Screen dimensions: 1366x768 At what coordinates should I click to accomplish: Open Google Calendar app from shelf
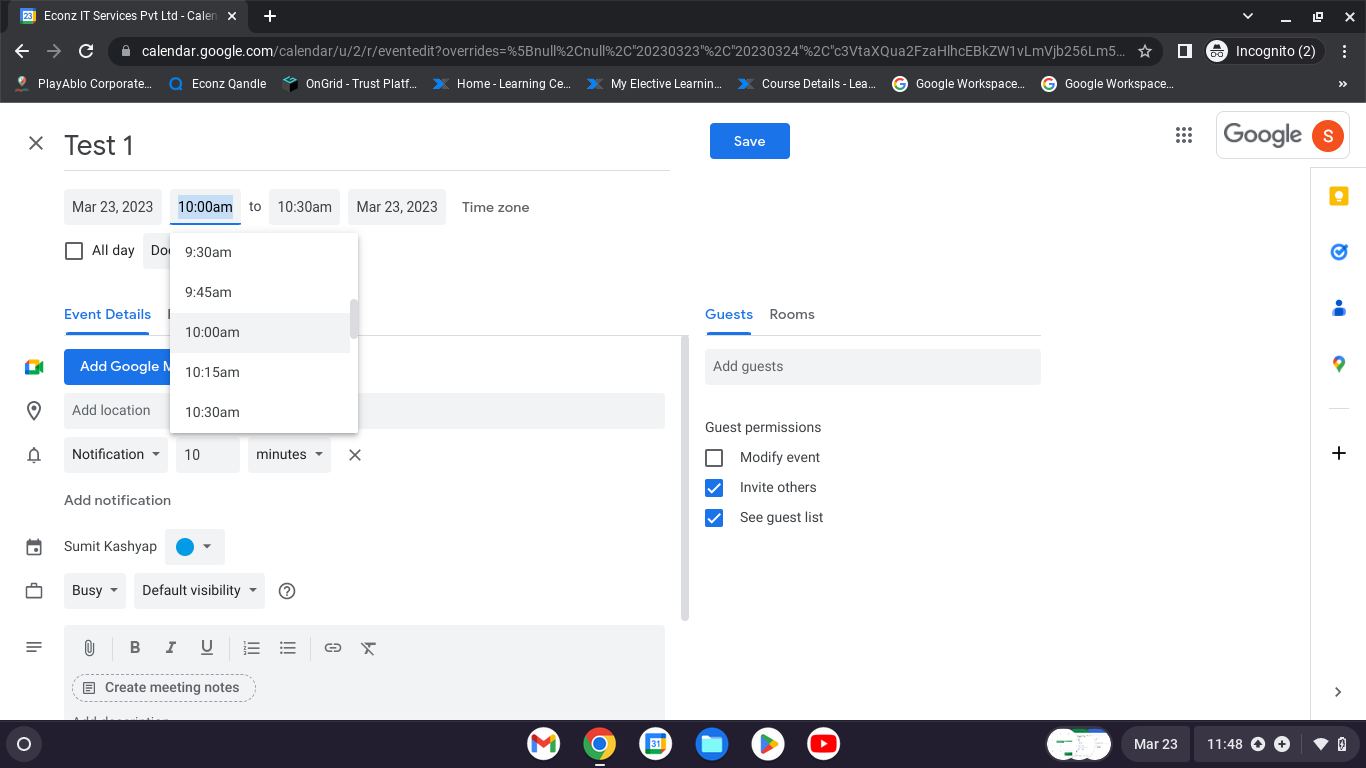pos(656,744)
